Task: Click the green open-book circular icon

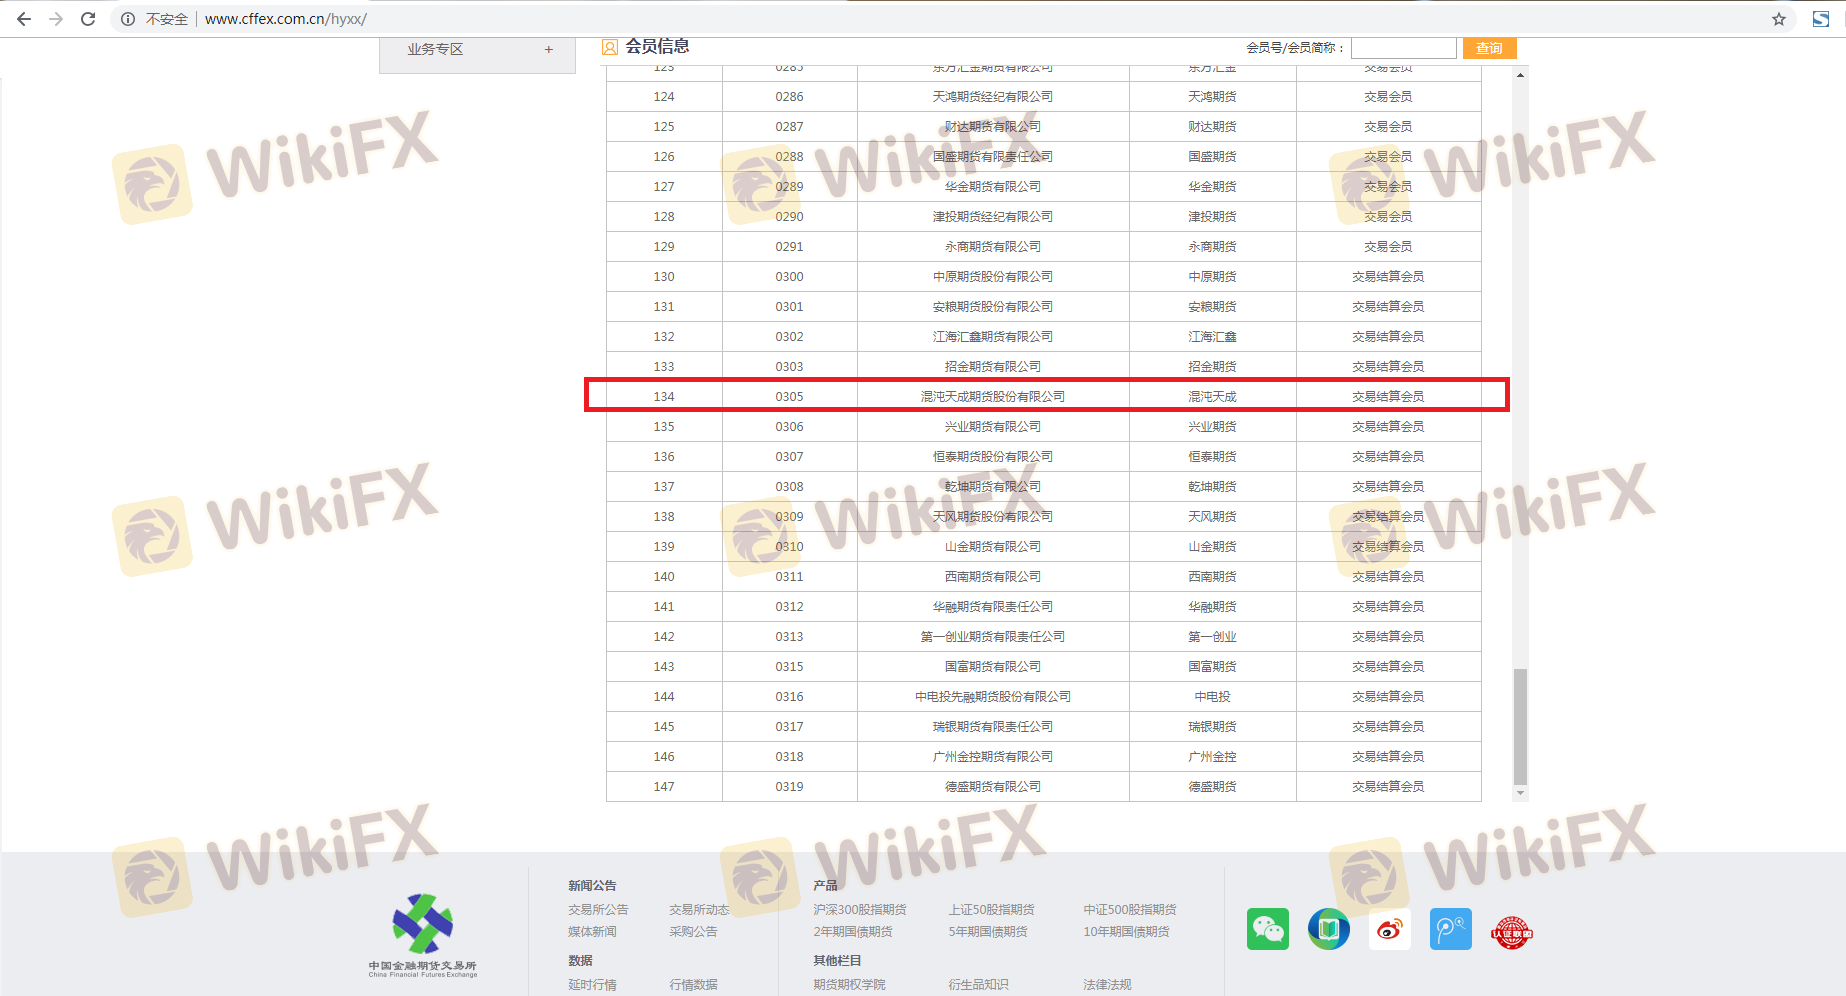Action: (x=1328, y=929)
